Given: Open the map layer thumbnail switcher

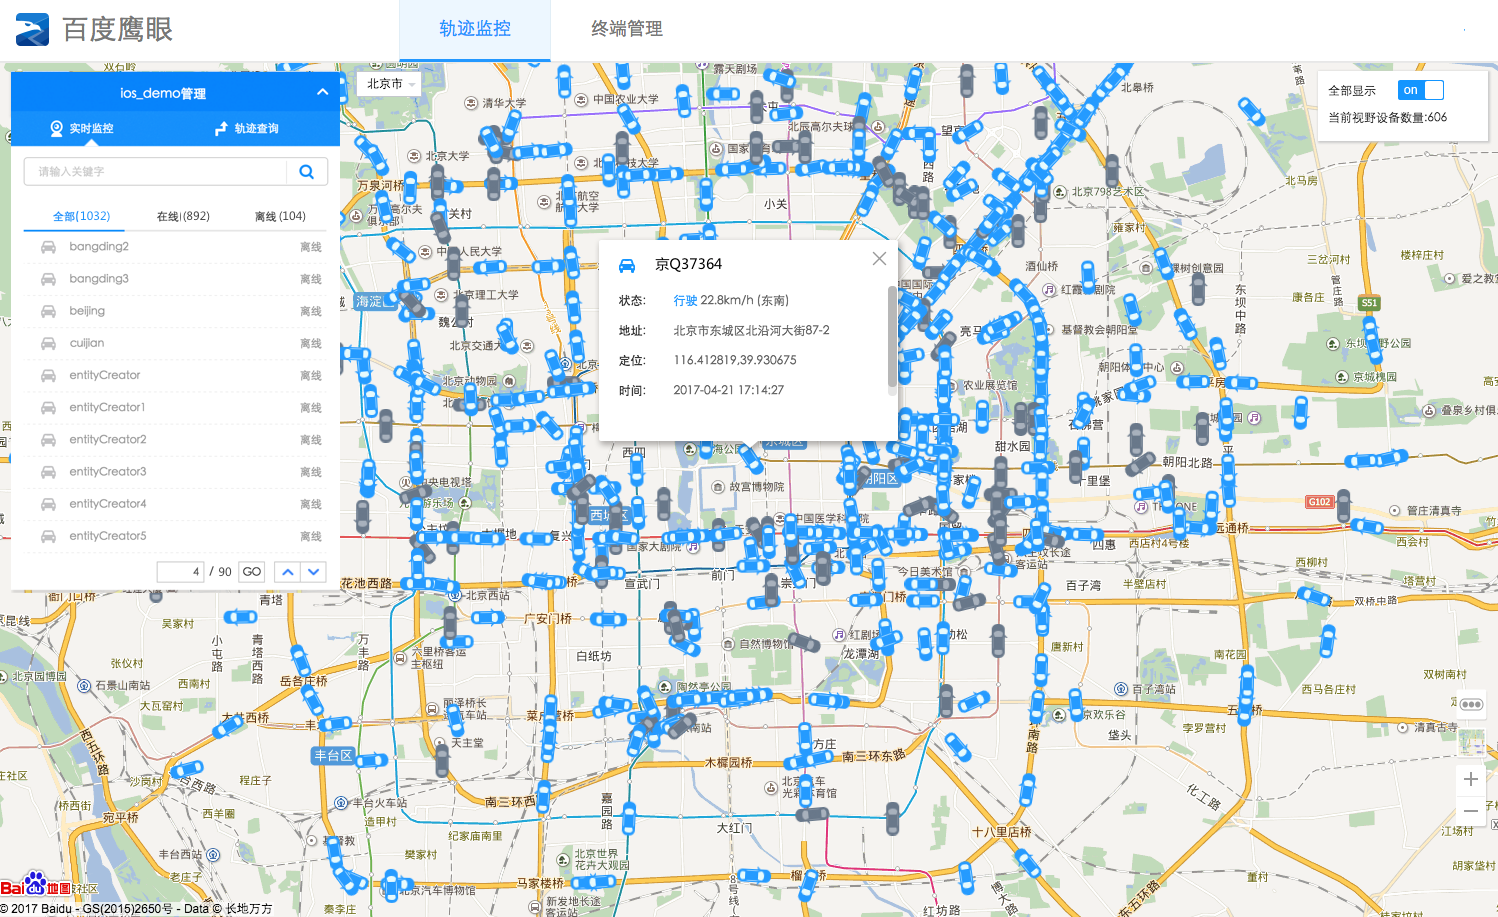Looking at the screenshot, I should (1471, 742).
